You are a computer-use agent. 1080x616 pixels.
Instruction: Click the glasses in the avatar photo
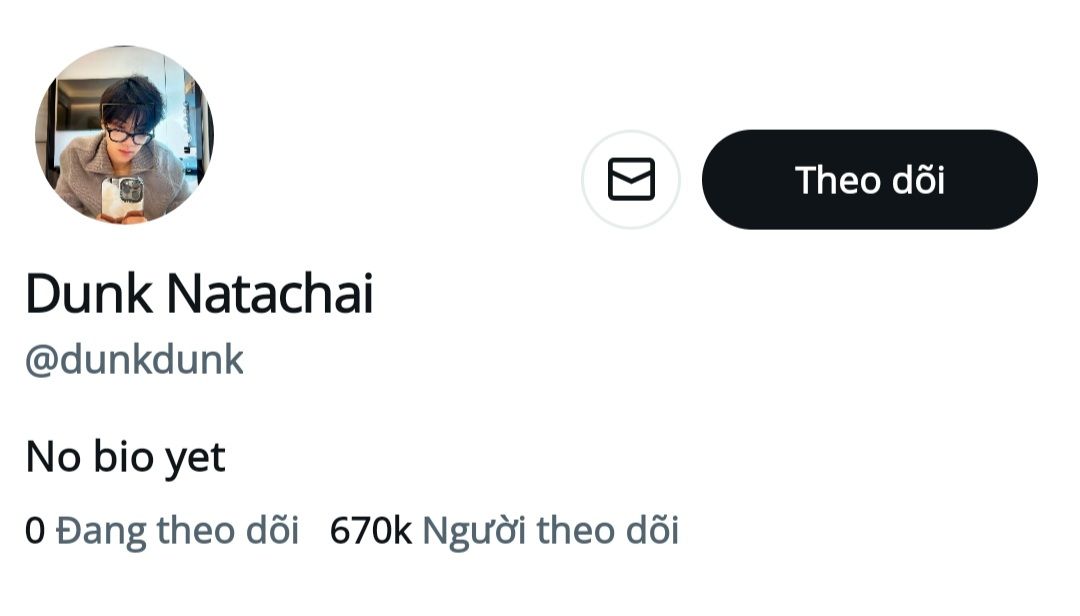point(130,135)
